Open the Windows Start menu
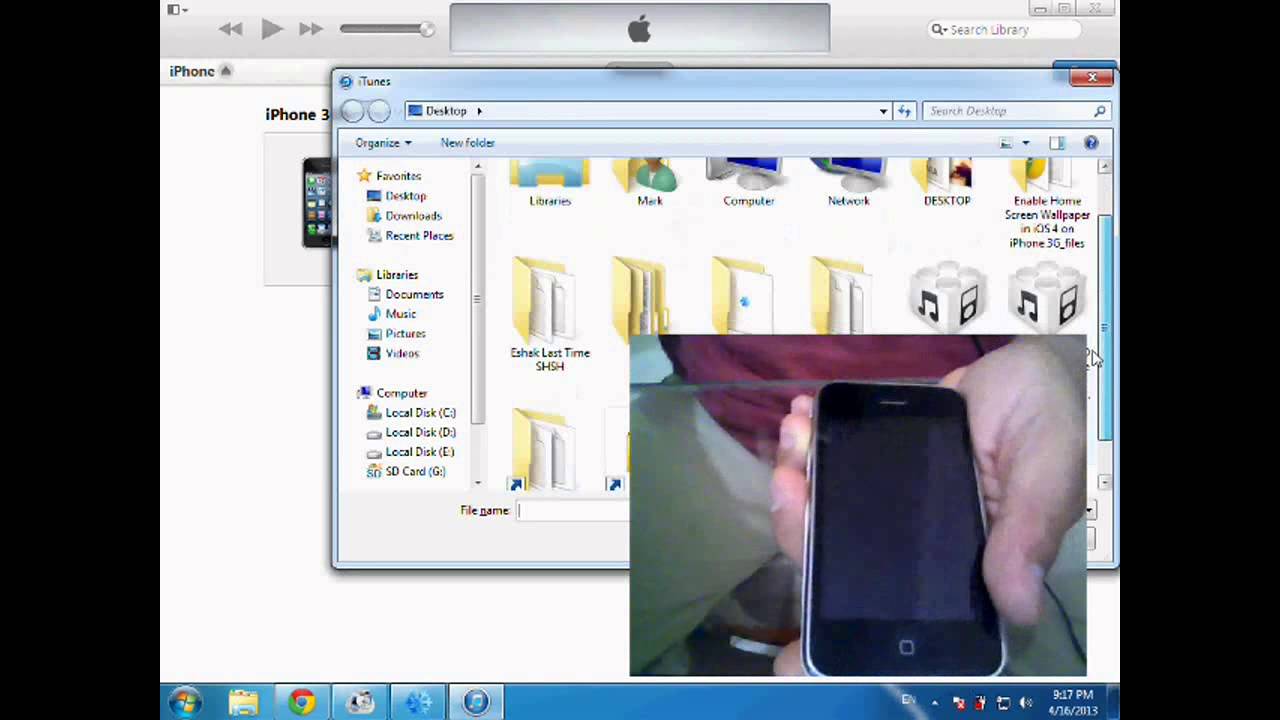Screen dimensions: 1280x720 point(186,702)
